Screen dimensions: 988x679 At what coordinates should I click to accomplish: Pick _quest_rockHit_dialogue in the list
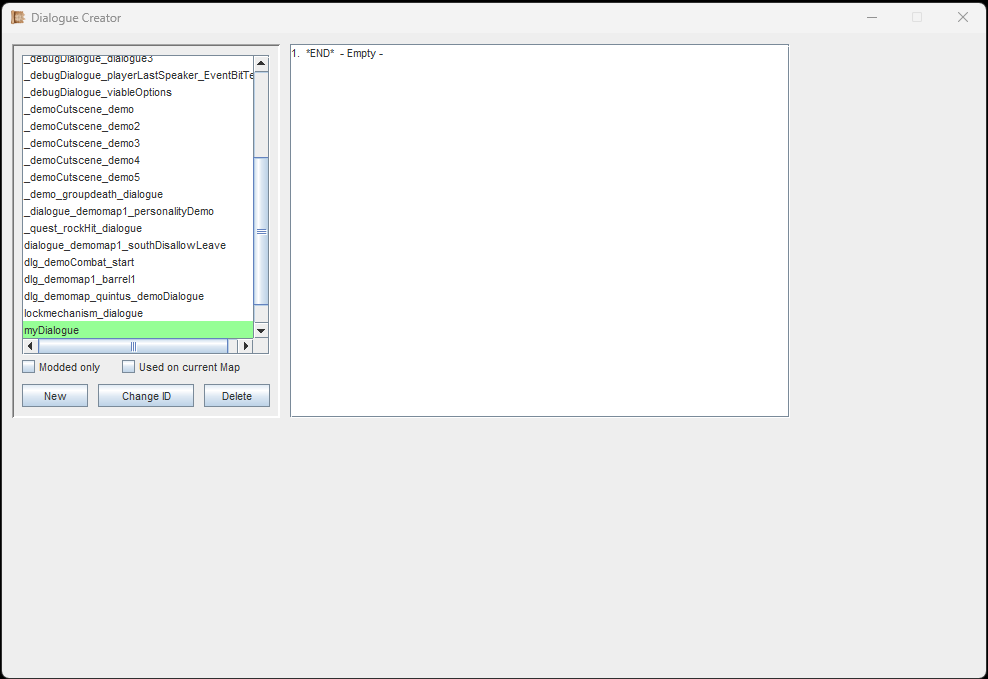(83, 228)
